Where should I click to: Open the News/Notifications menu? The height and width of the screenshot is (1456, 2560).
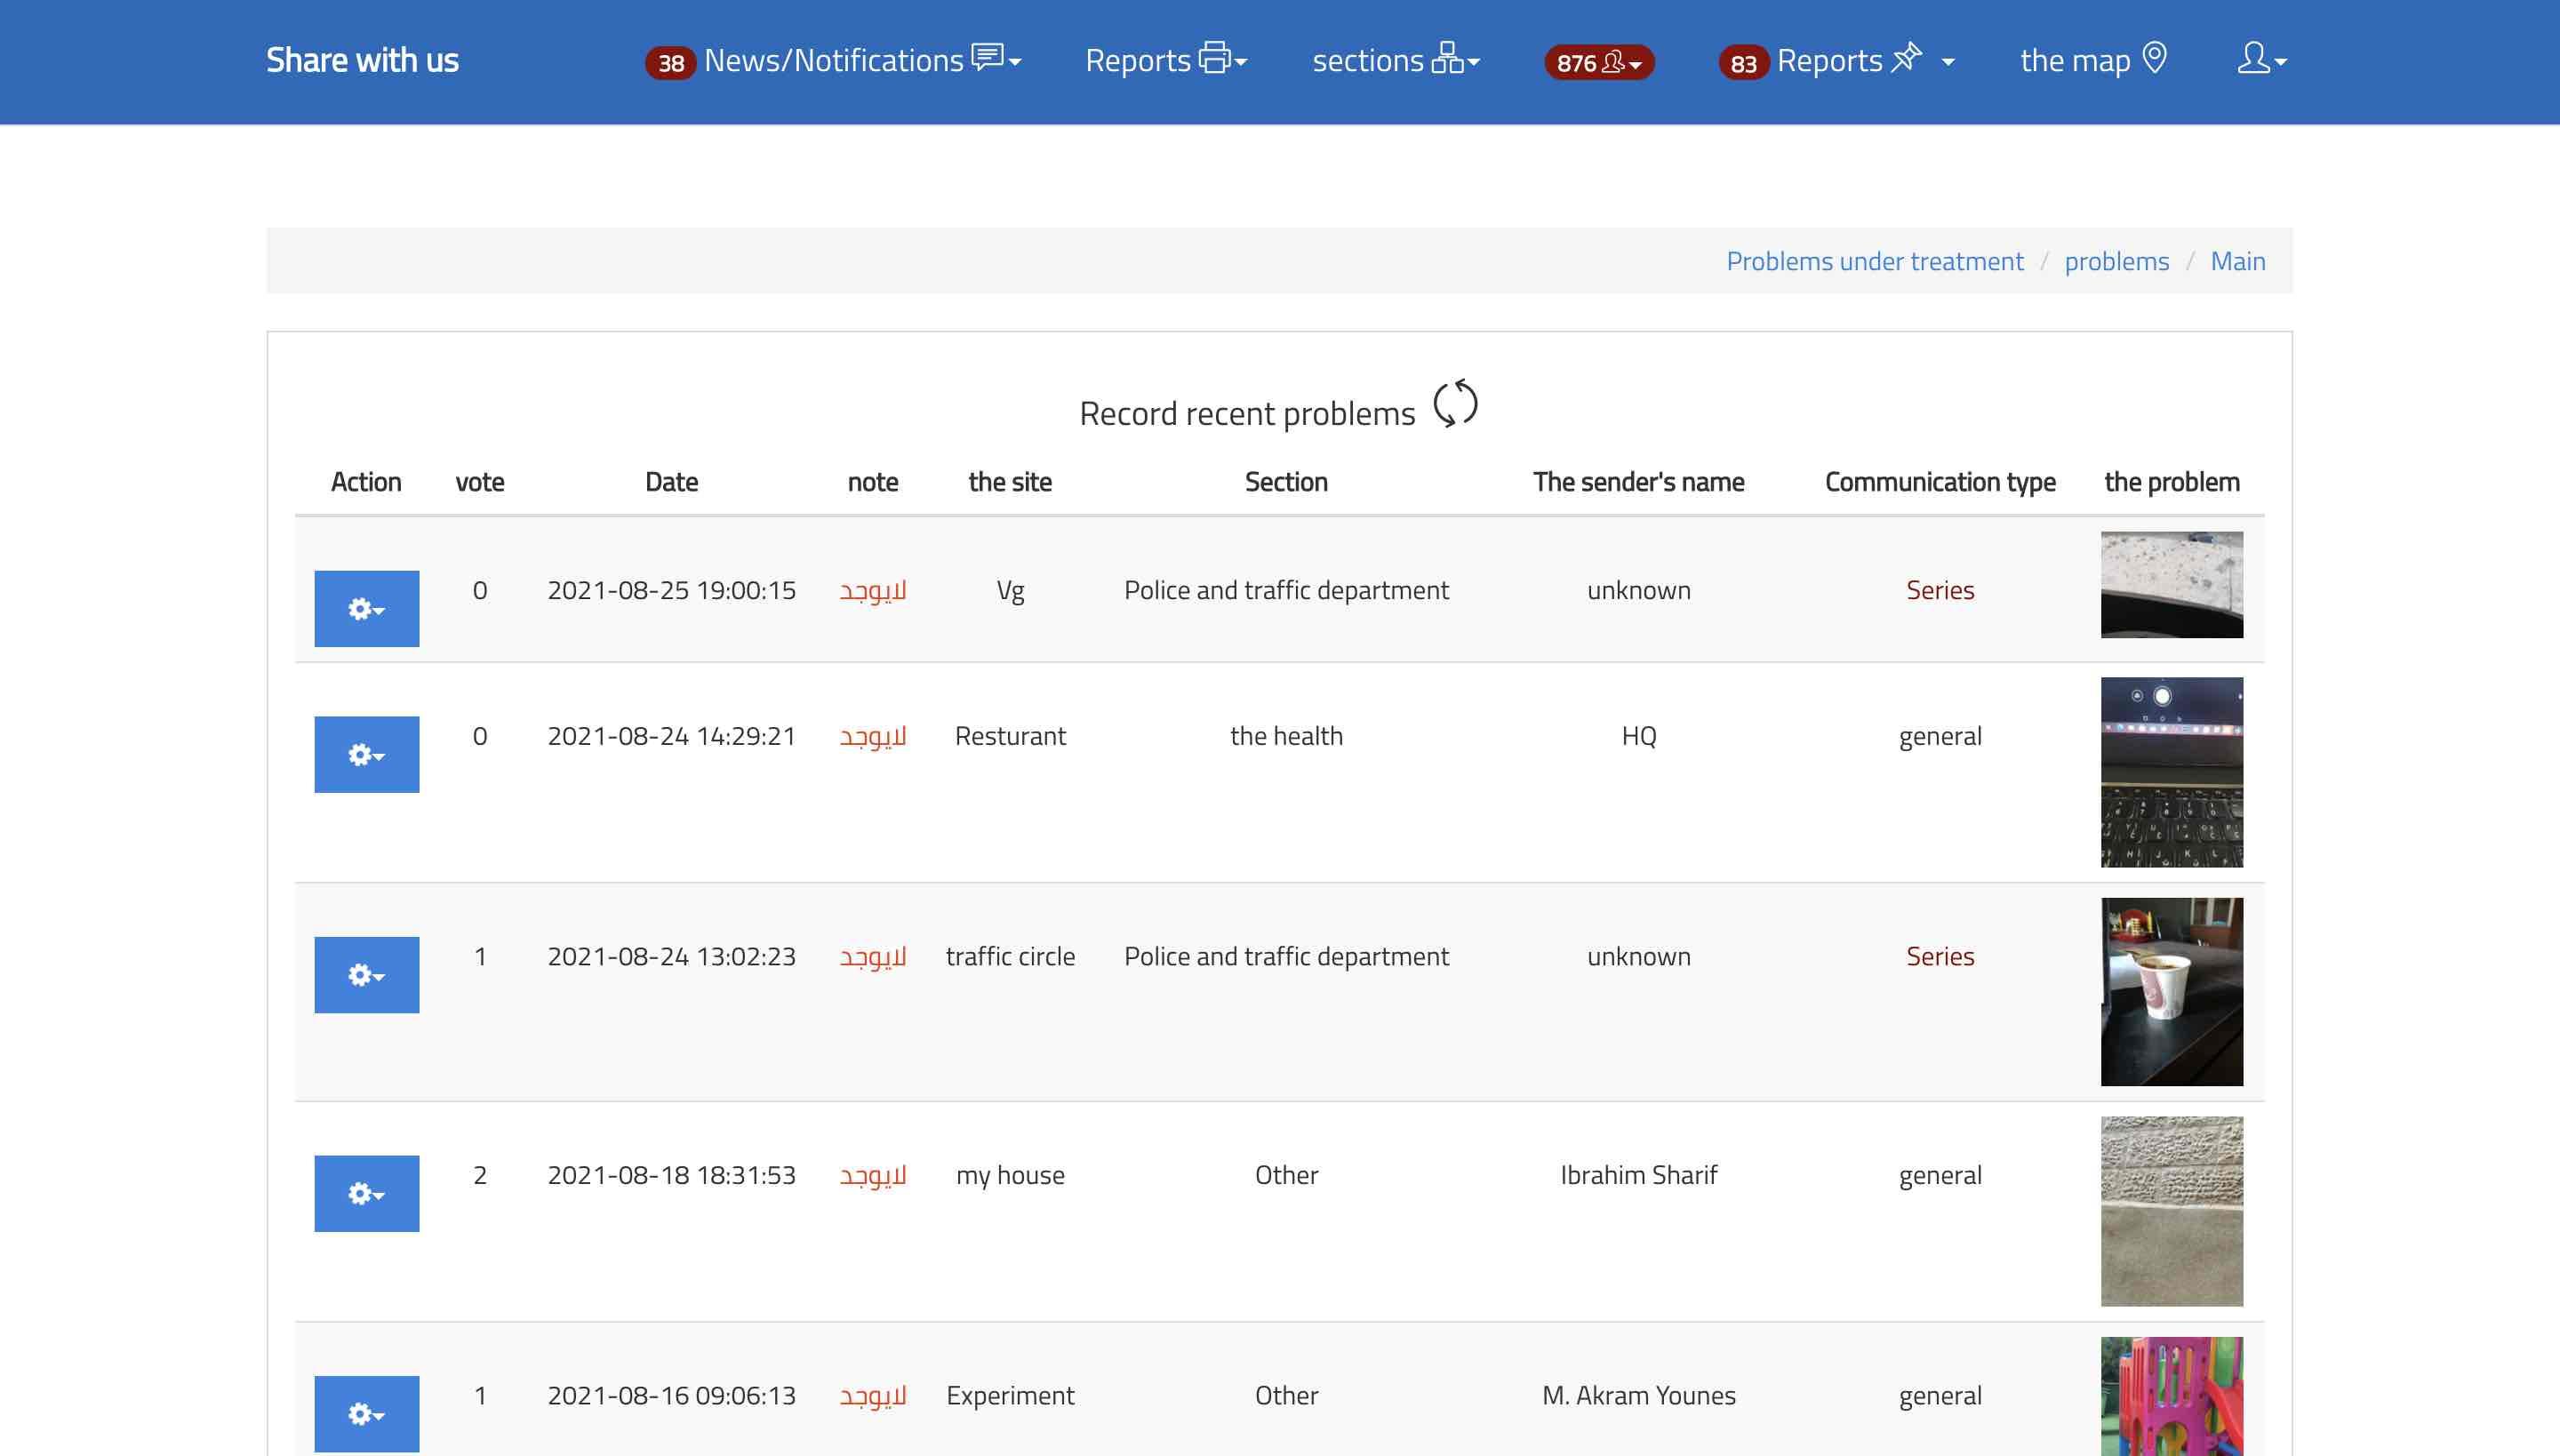click(x=833, y=60)
